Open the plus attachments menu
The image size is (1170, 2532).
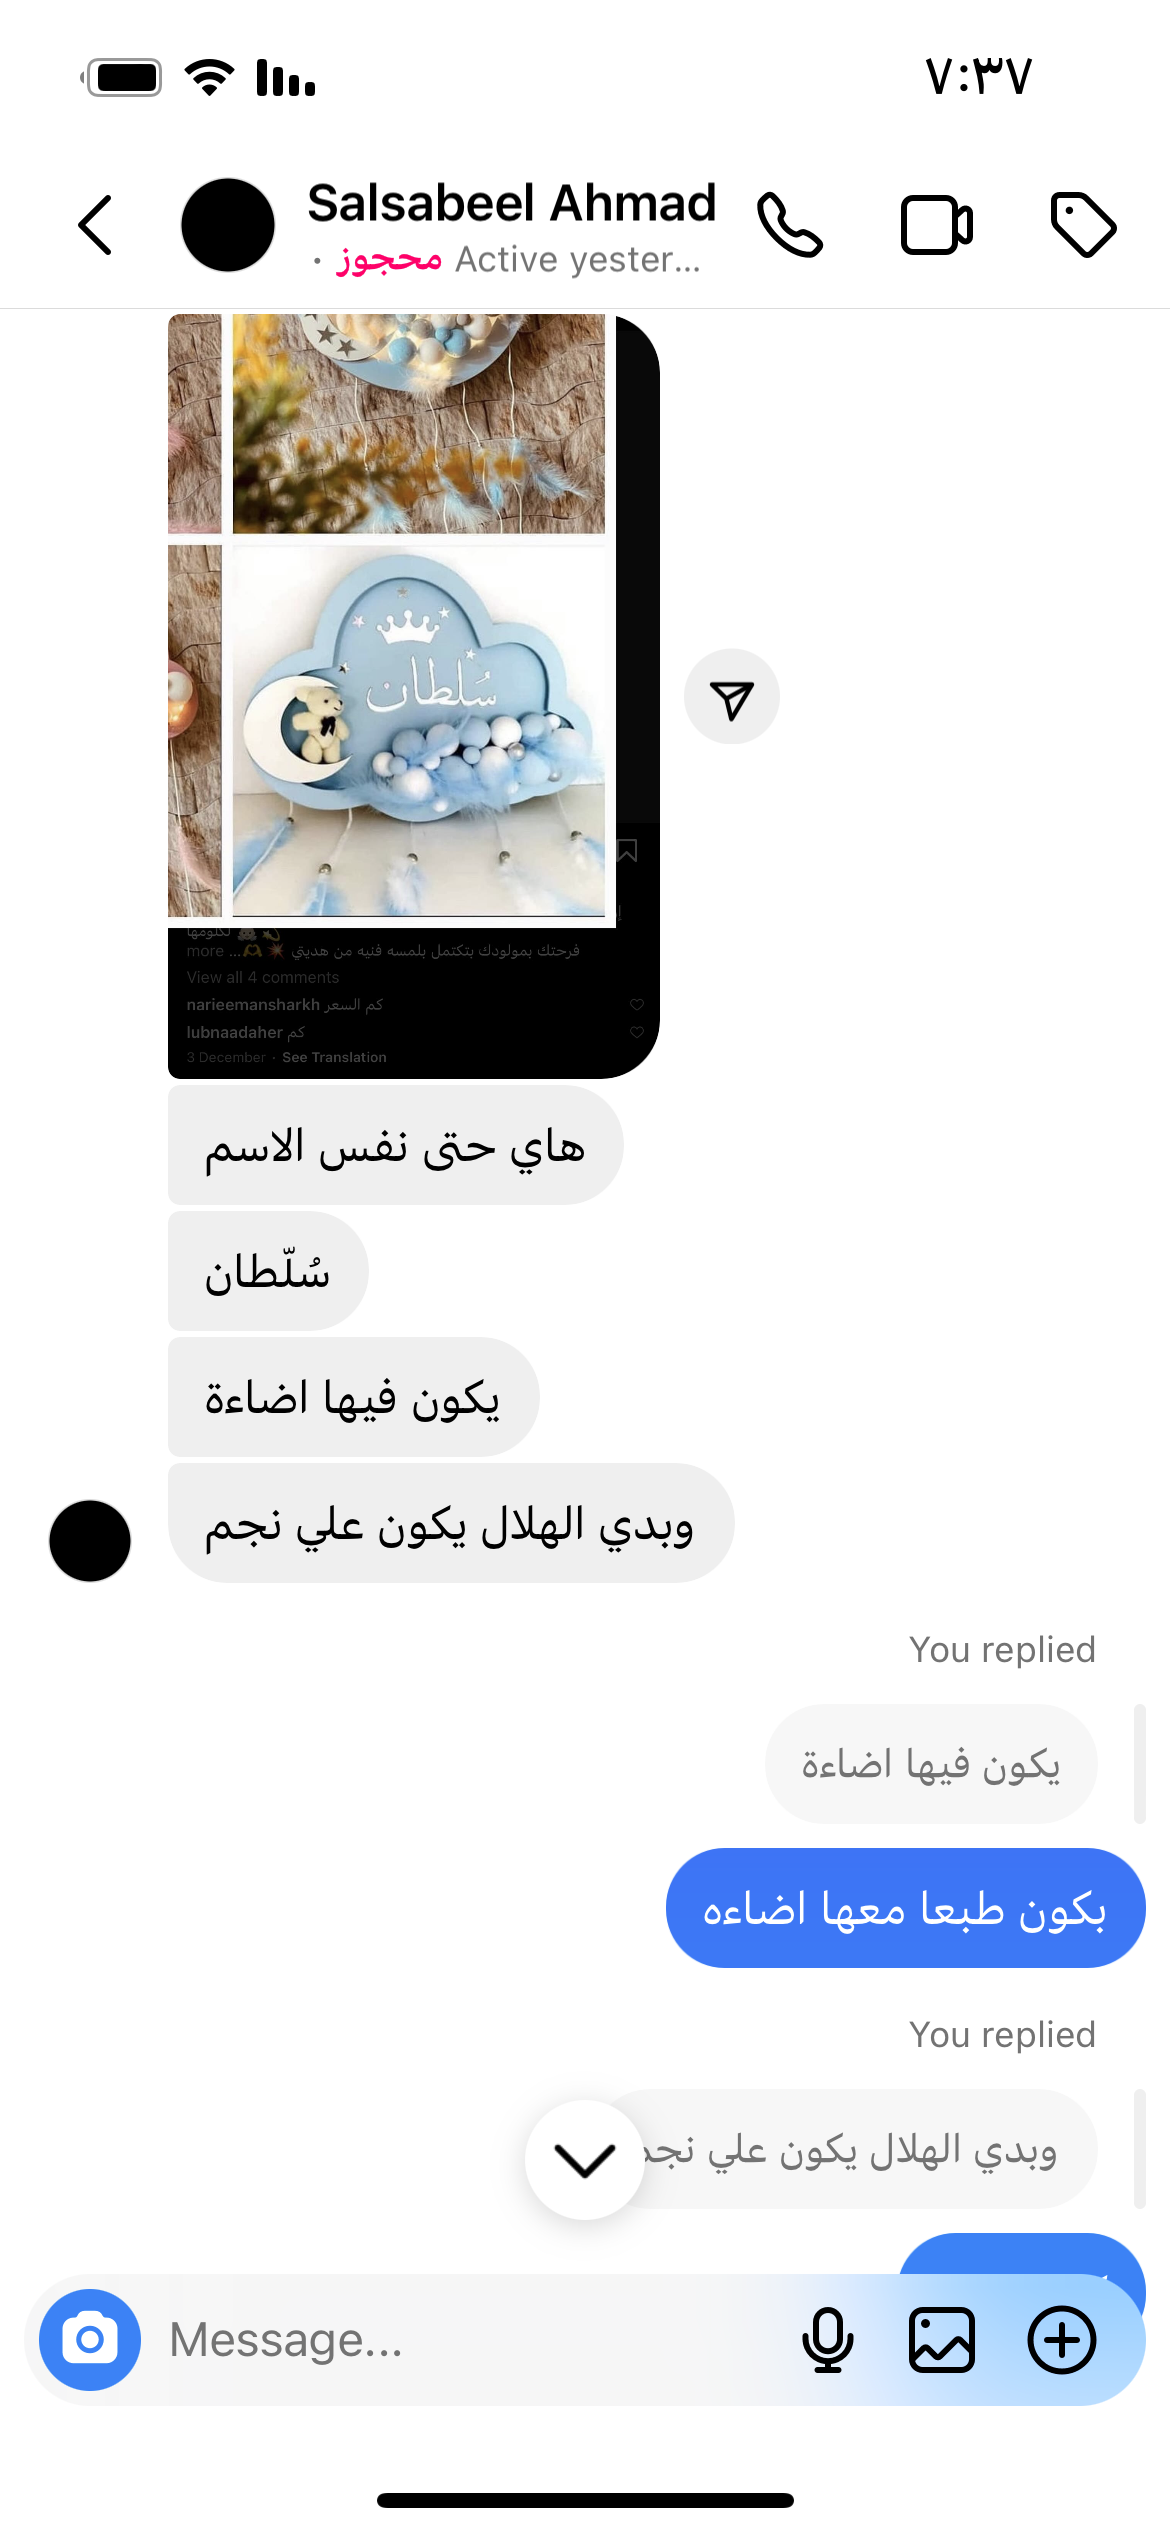coord(1062,2340)
